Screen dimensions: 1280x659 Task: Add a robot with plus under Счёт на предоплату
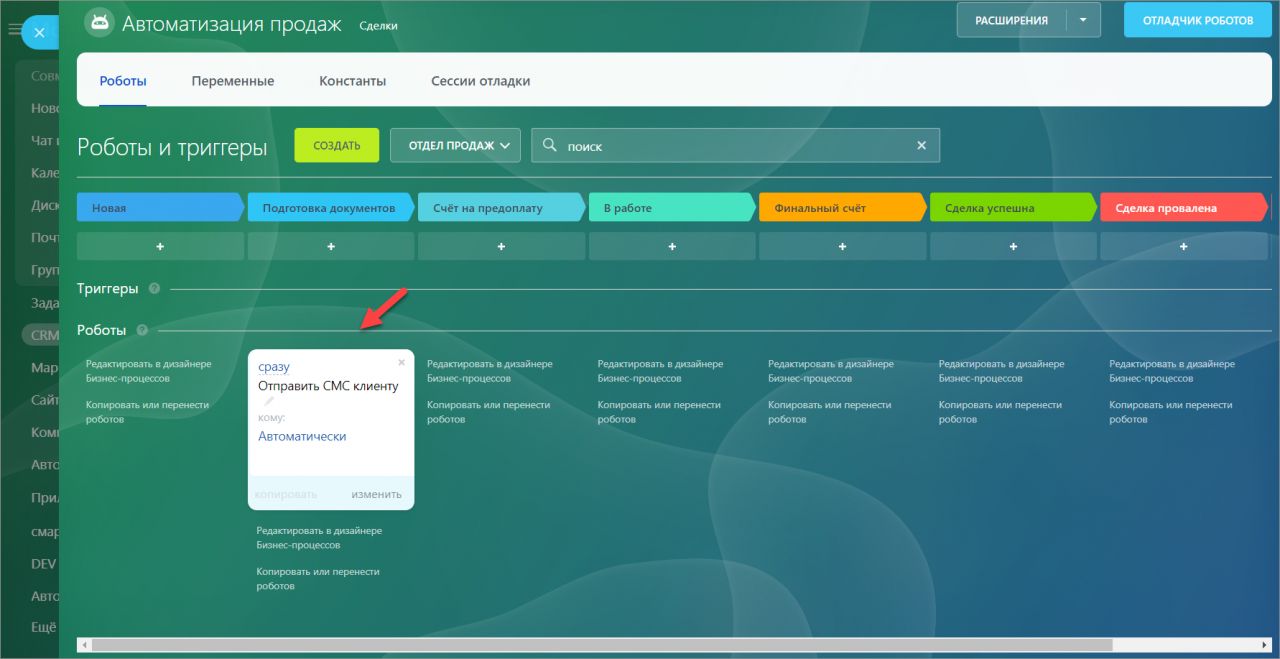click(501, 246)
